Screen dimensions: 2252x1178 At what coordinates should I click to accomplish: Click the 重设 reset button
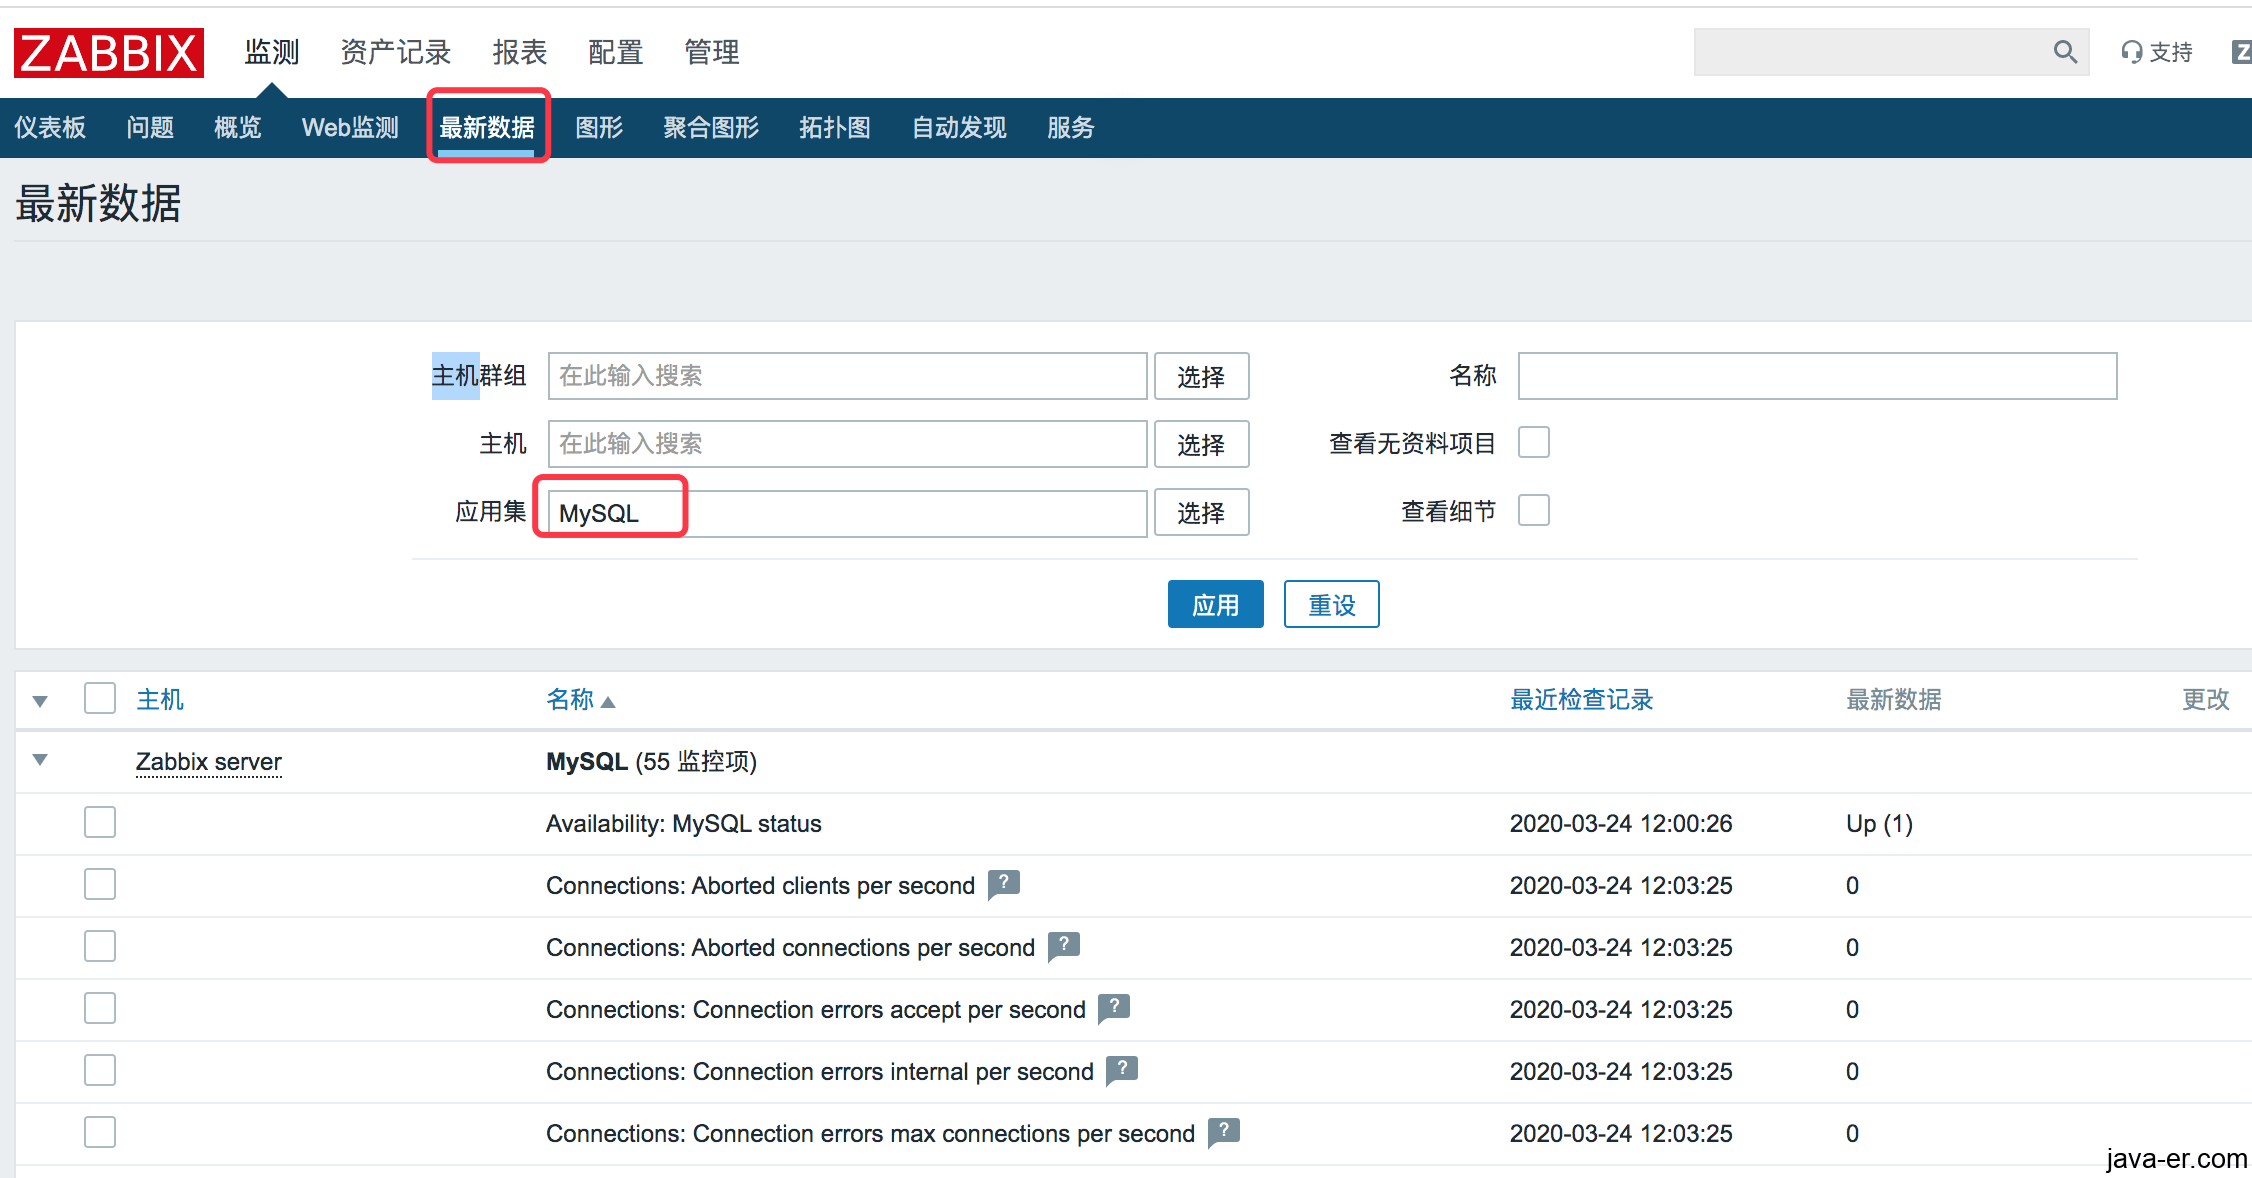click(1331, 604)
